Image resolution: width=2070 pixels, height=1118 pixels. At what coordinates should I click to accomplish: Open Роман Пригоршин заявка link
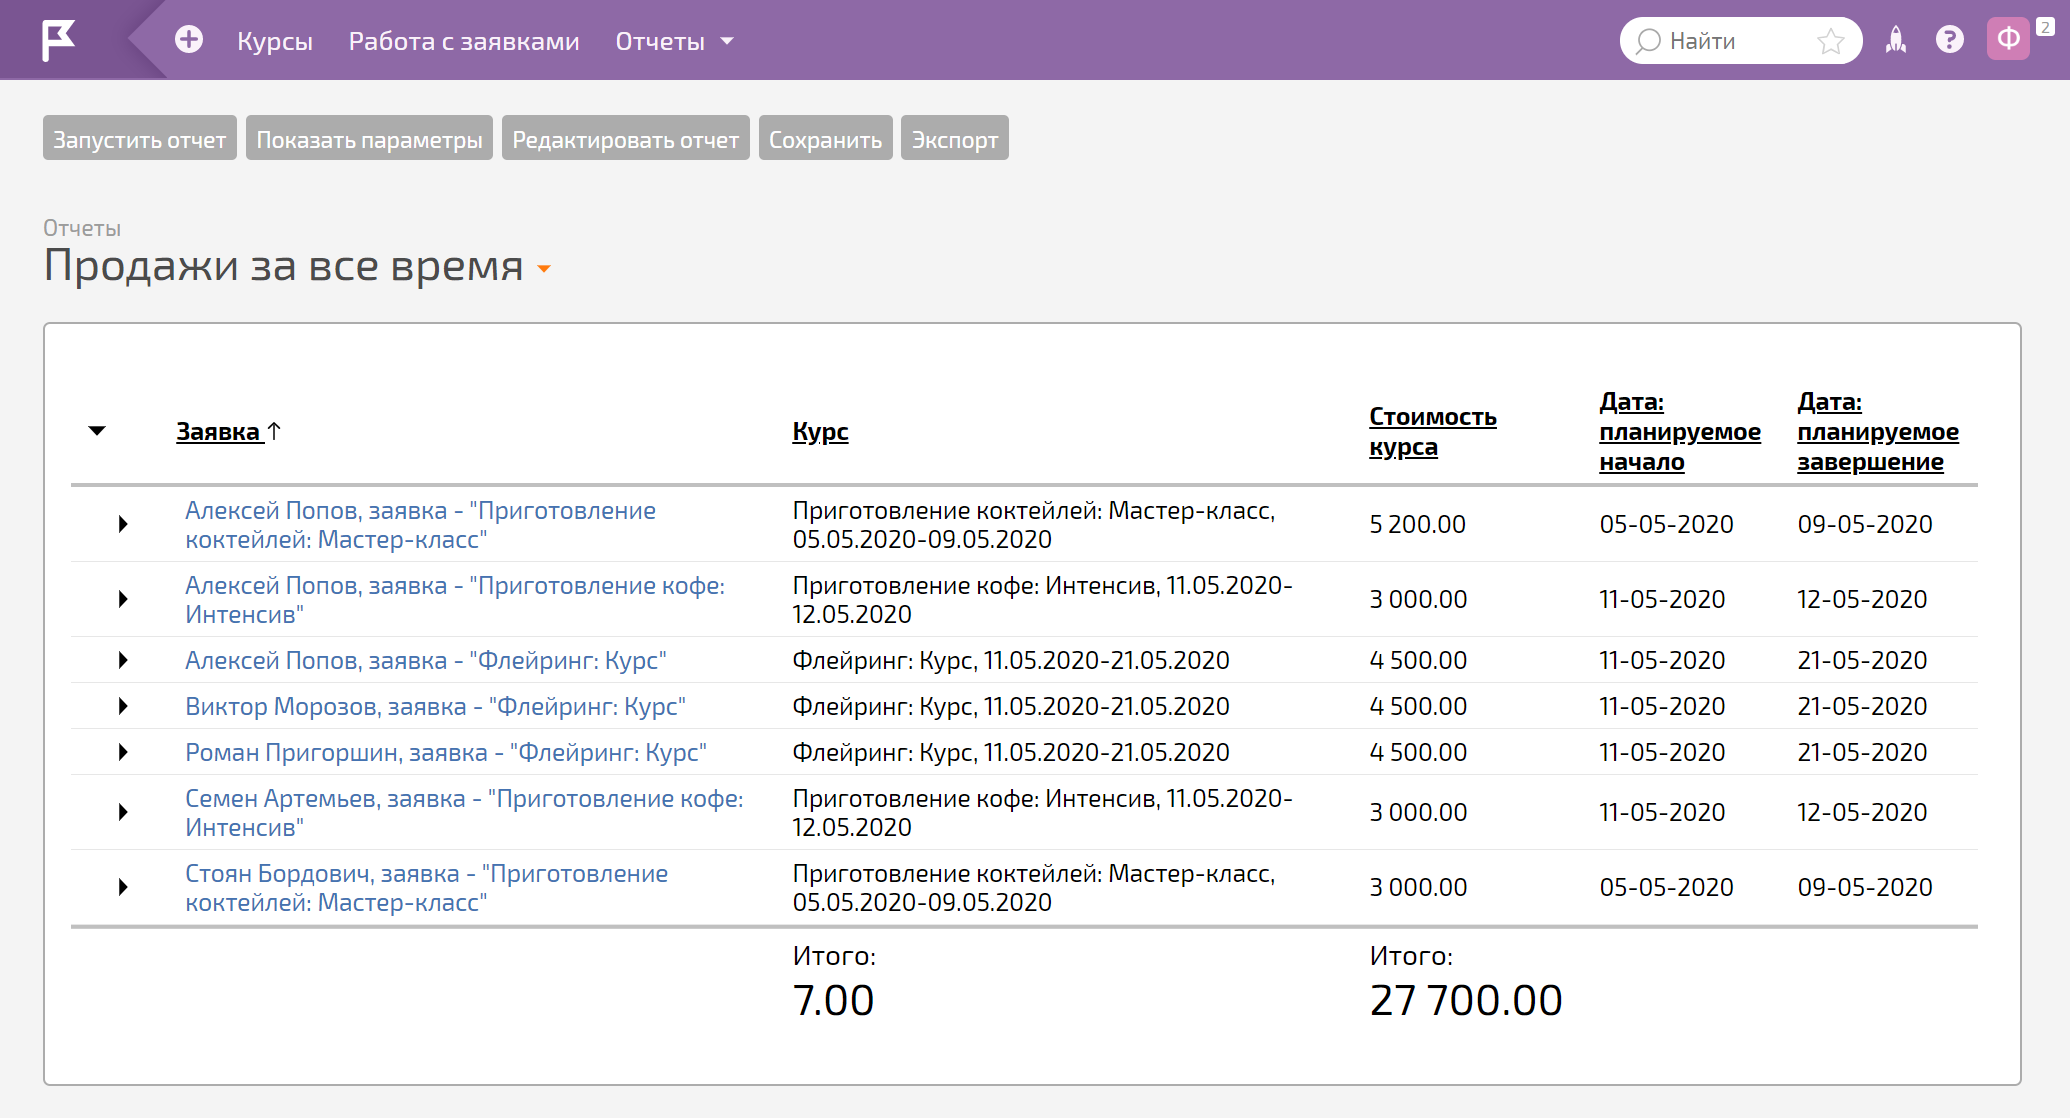coord(446,752)
